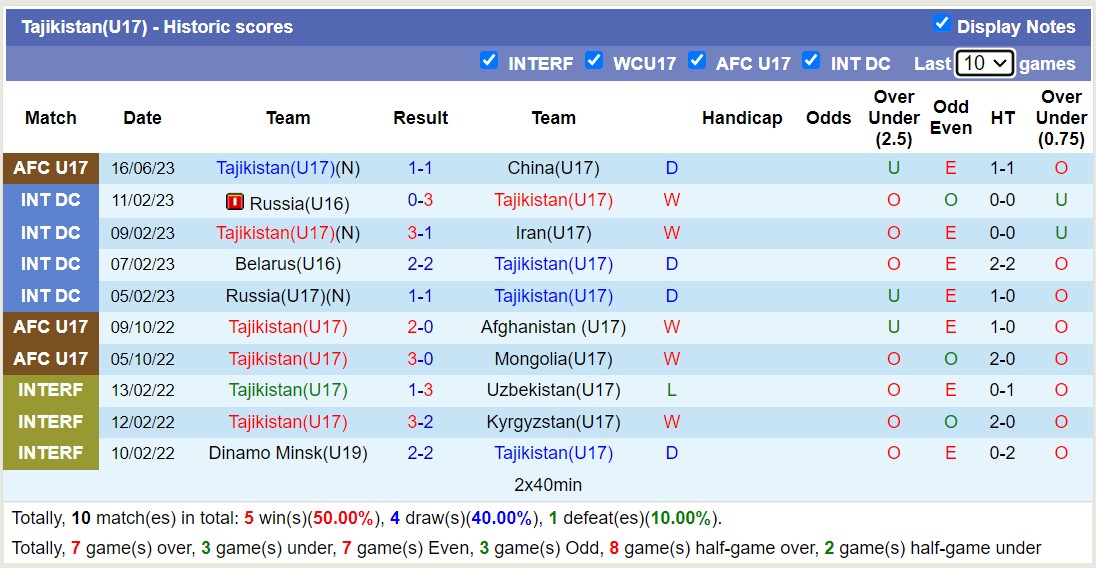Open Uzbekistan(U17) team page
Image resolution: width=1096 pixels, height=568 pixels.
(553, 390)
